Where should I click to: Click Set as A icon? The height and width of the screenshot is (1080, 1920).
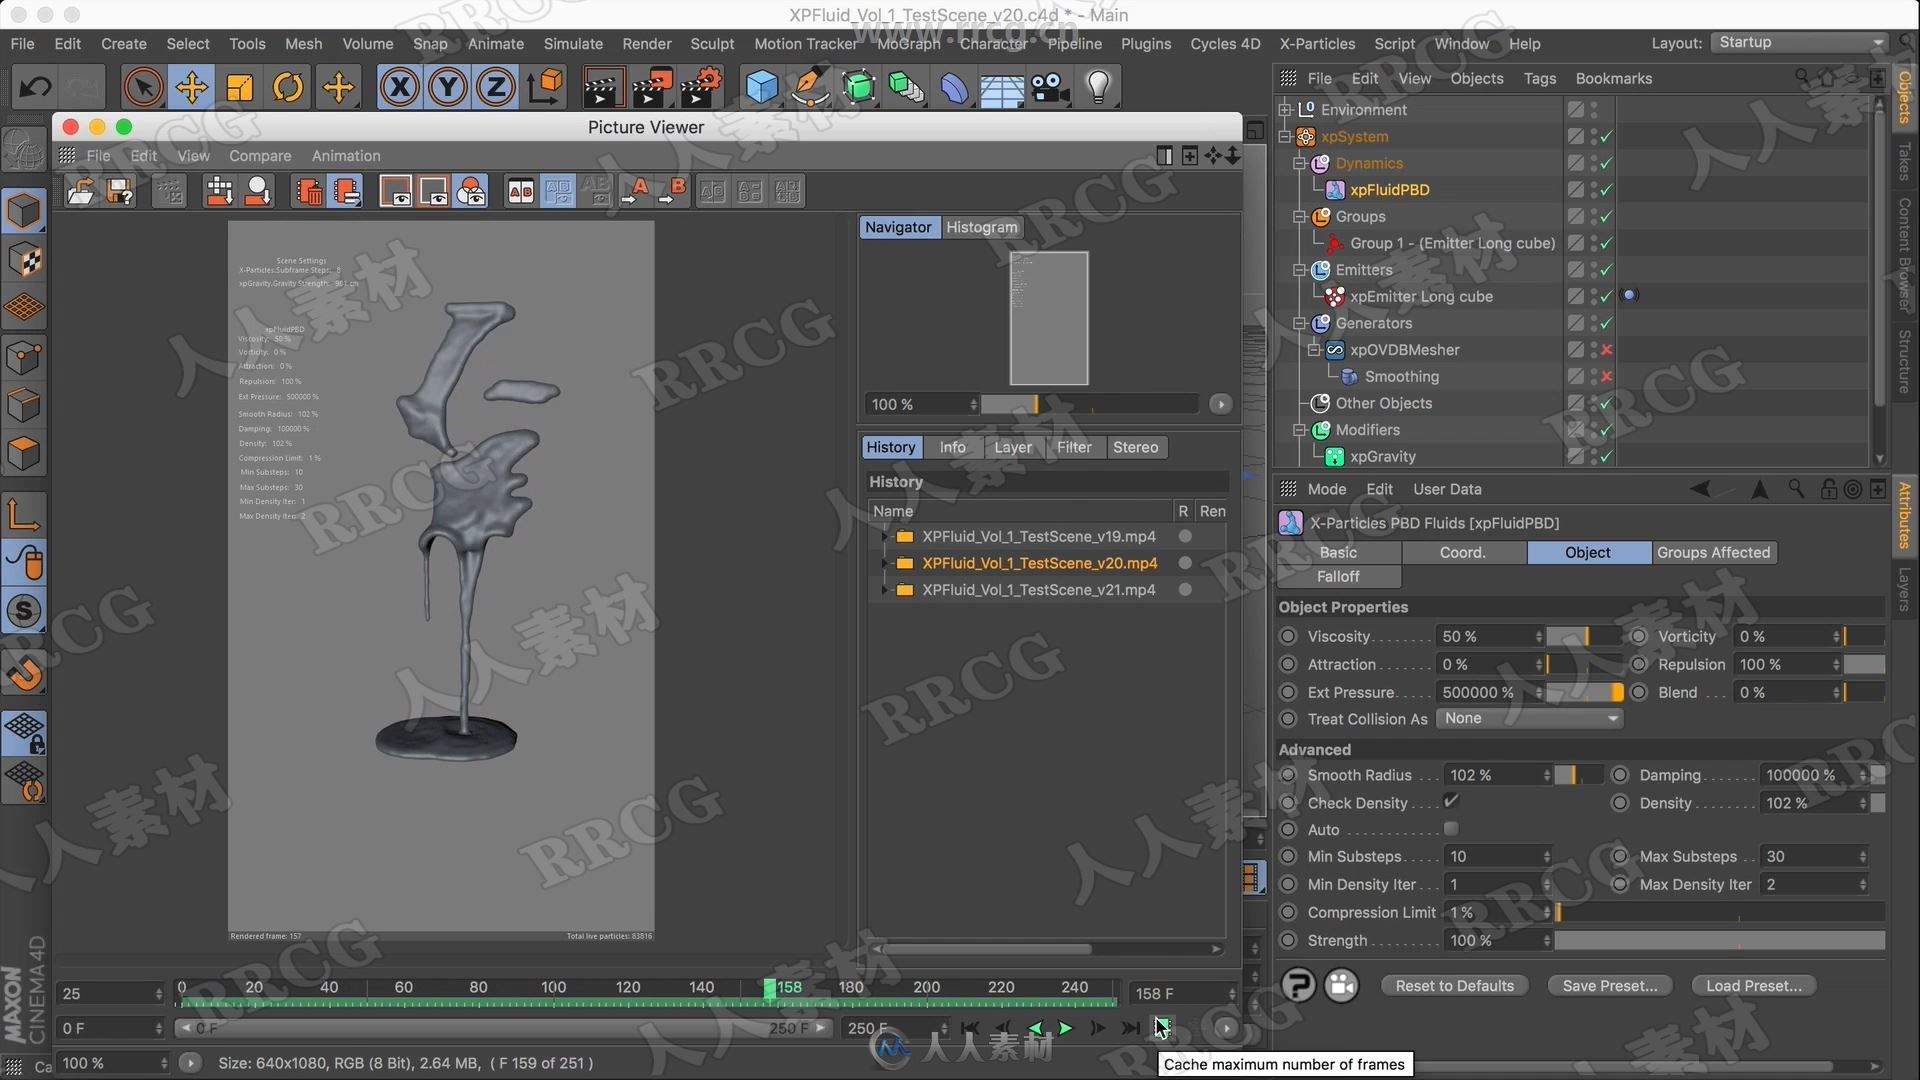point(635,191)
